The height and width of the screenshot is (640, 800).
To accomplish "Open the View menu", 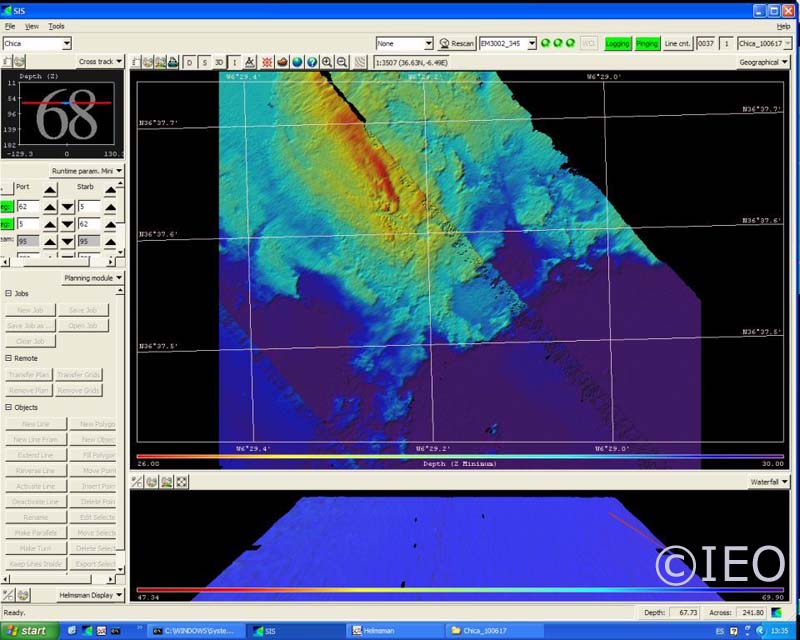I will [32, 26].
